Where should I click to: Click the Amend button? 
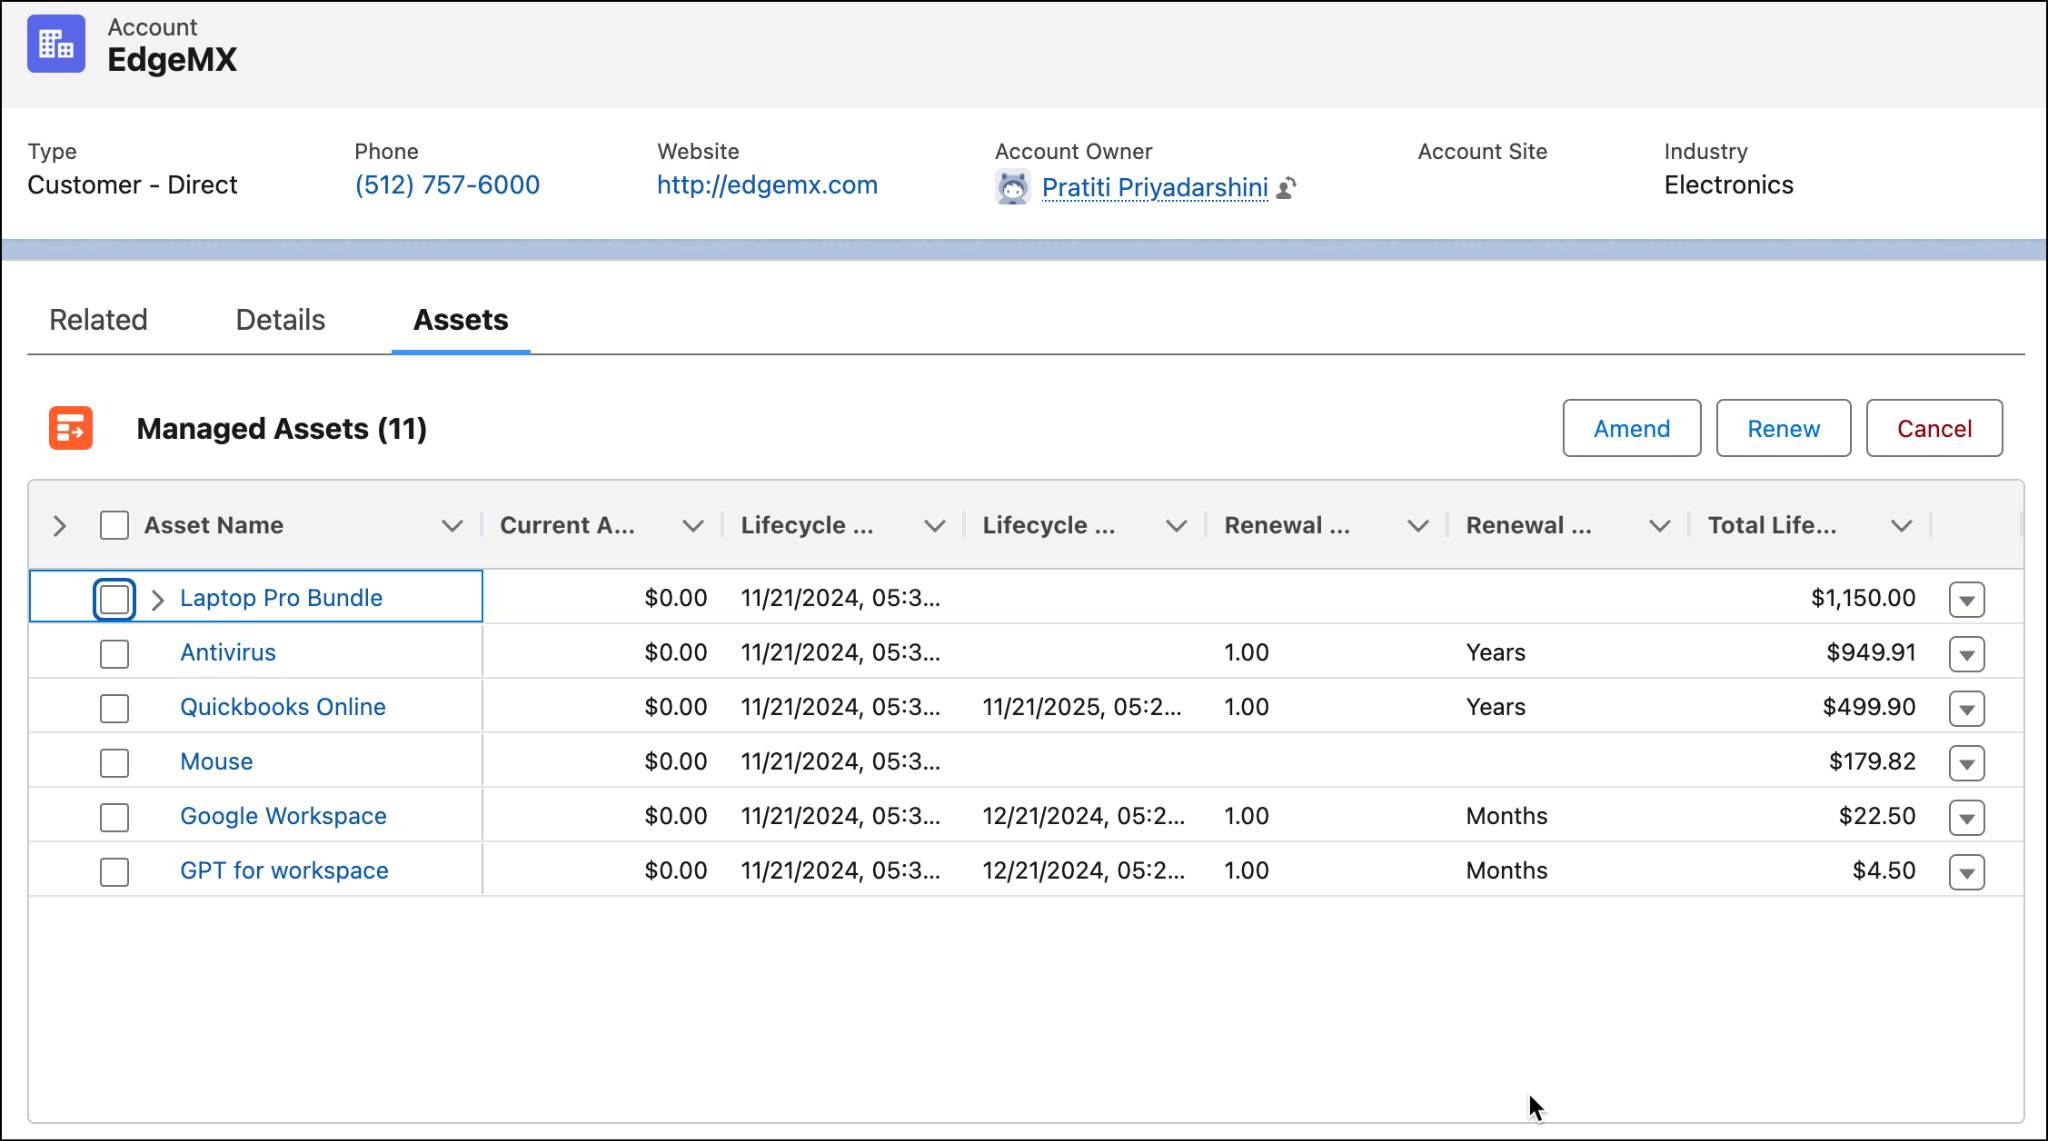(x=1631, y=428)
